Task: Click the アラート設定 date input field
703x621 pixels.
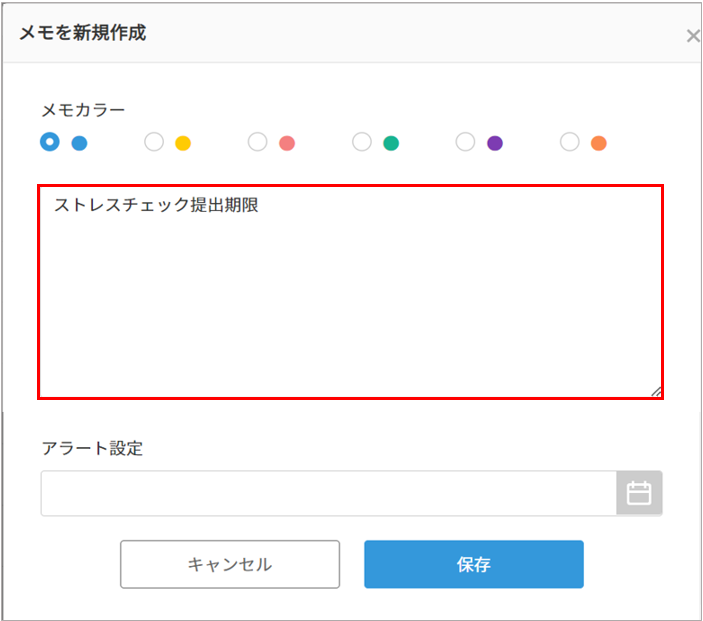Action: 329,493
